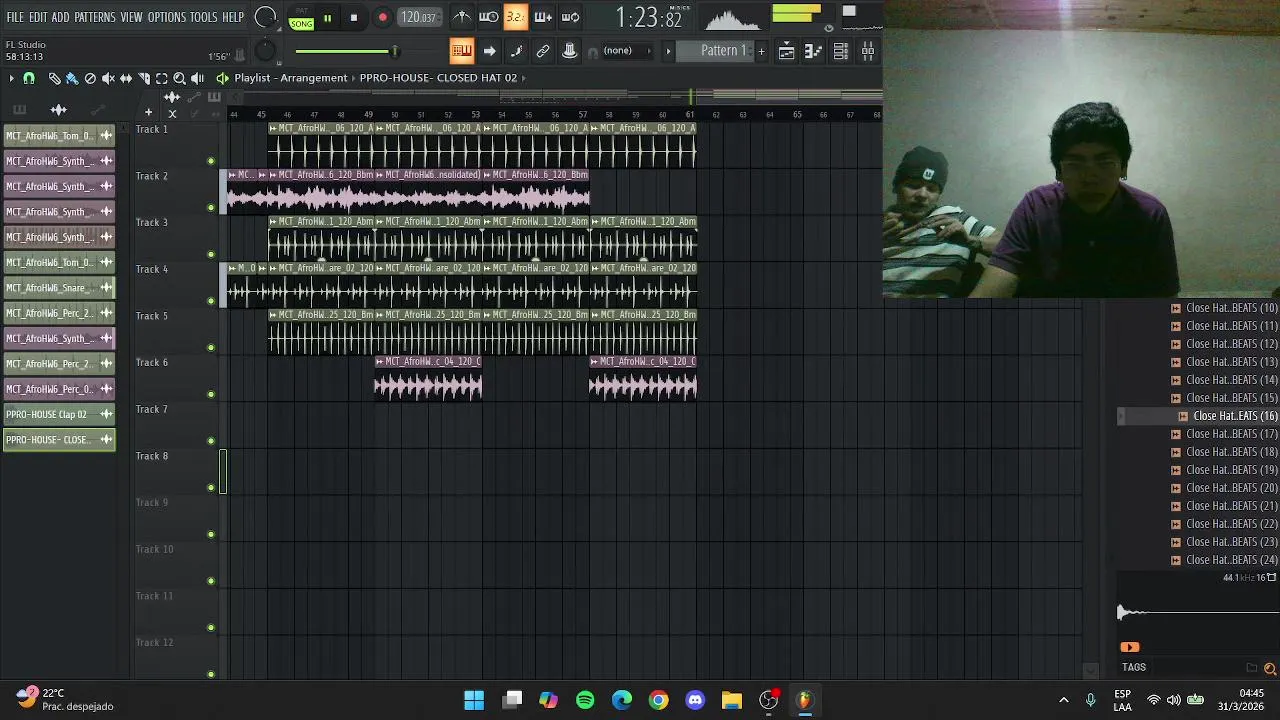Select the playback/scrub speaker tool
1280x720 pixels.
pos(198,78)
